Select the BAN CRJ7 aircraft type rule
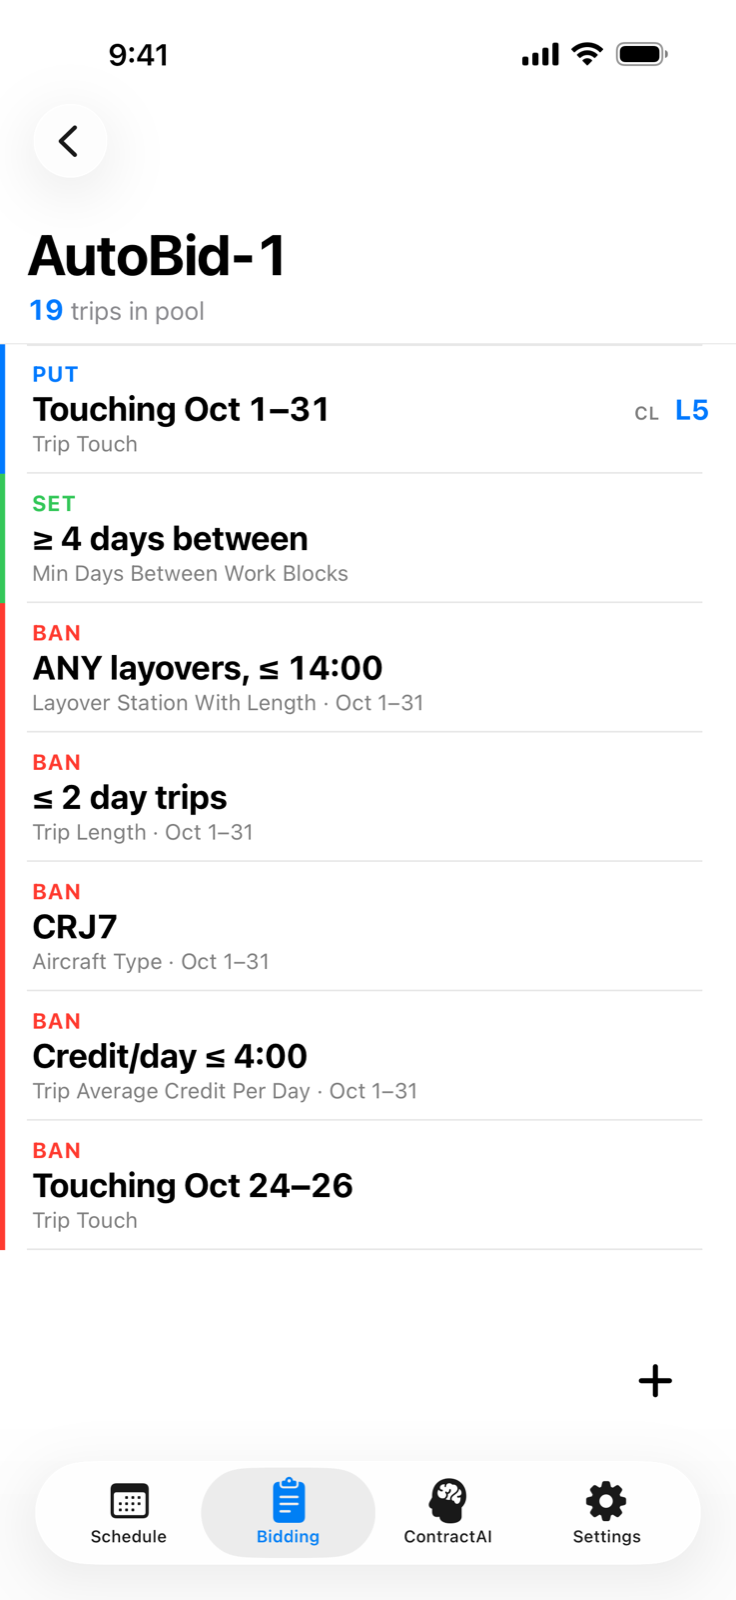Viewport: 736px width, 1600px height. point(368,926)
